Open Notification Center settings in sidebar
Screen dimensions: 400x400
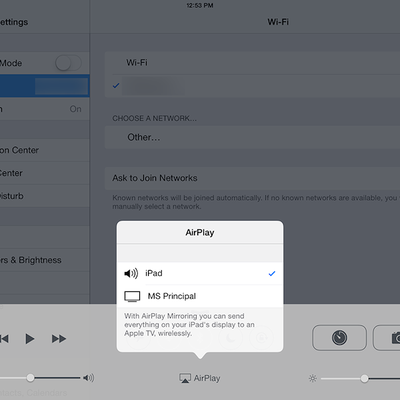[x=45, y=150]
